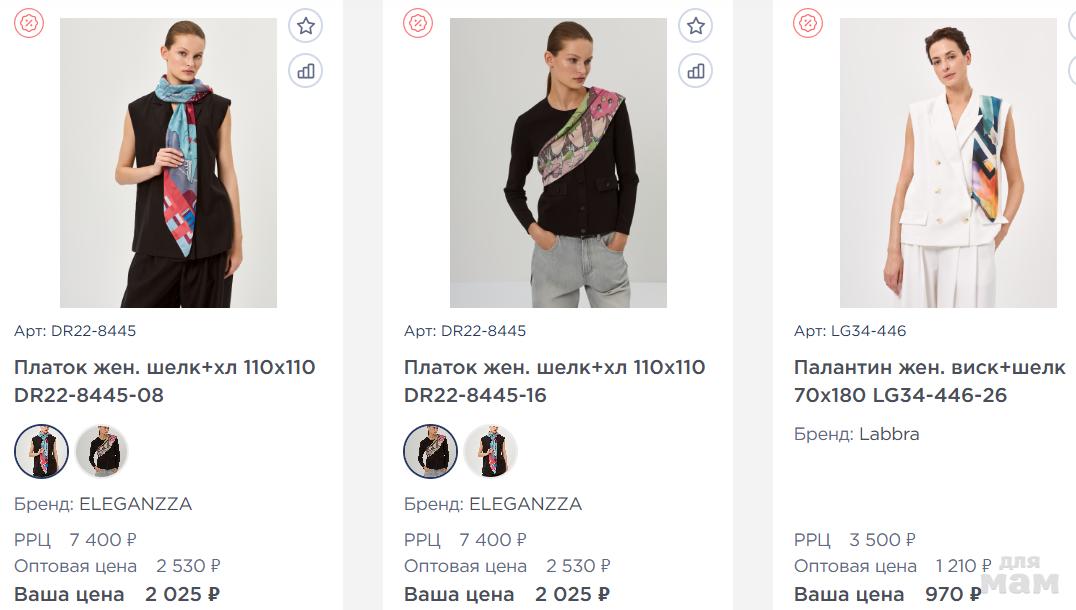Click compare chart icon on DR22-8445-08 scarf
This screenshot has width=1076, height=610.
point(306,70)
